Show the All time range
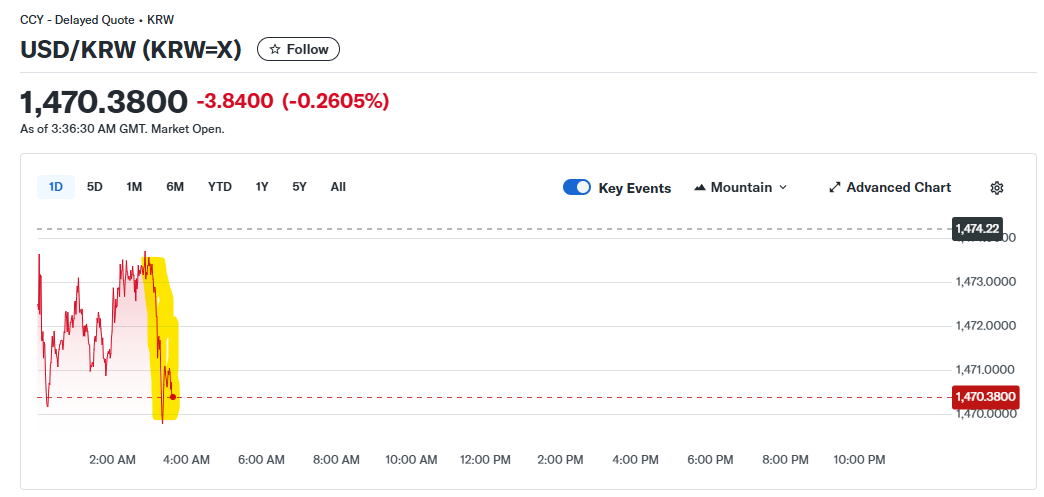The height and width of the screenshot is (497, 1044). click(x=338, y=186)
